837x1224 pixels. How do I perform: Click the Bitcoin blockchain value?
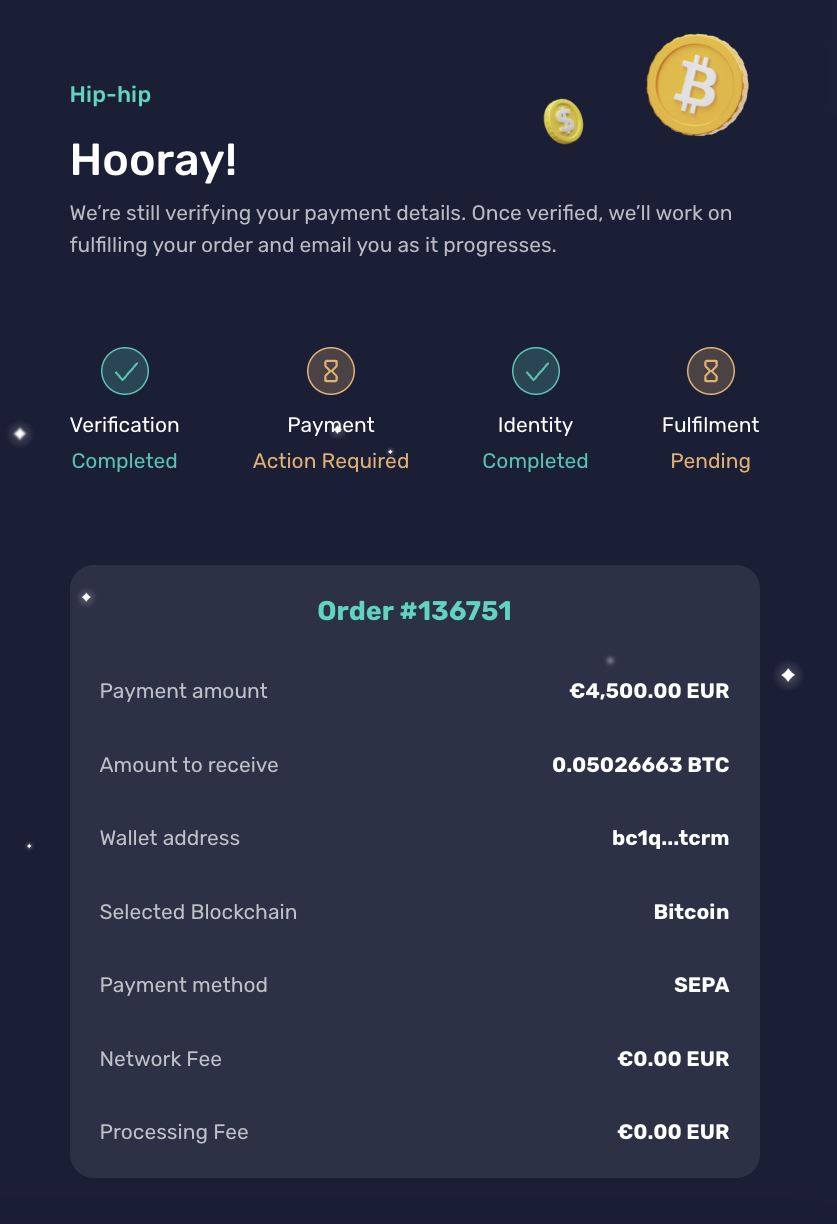(692, 912)
